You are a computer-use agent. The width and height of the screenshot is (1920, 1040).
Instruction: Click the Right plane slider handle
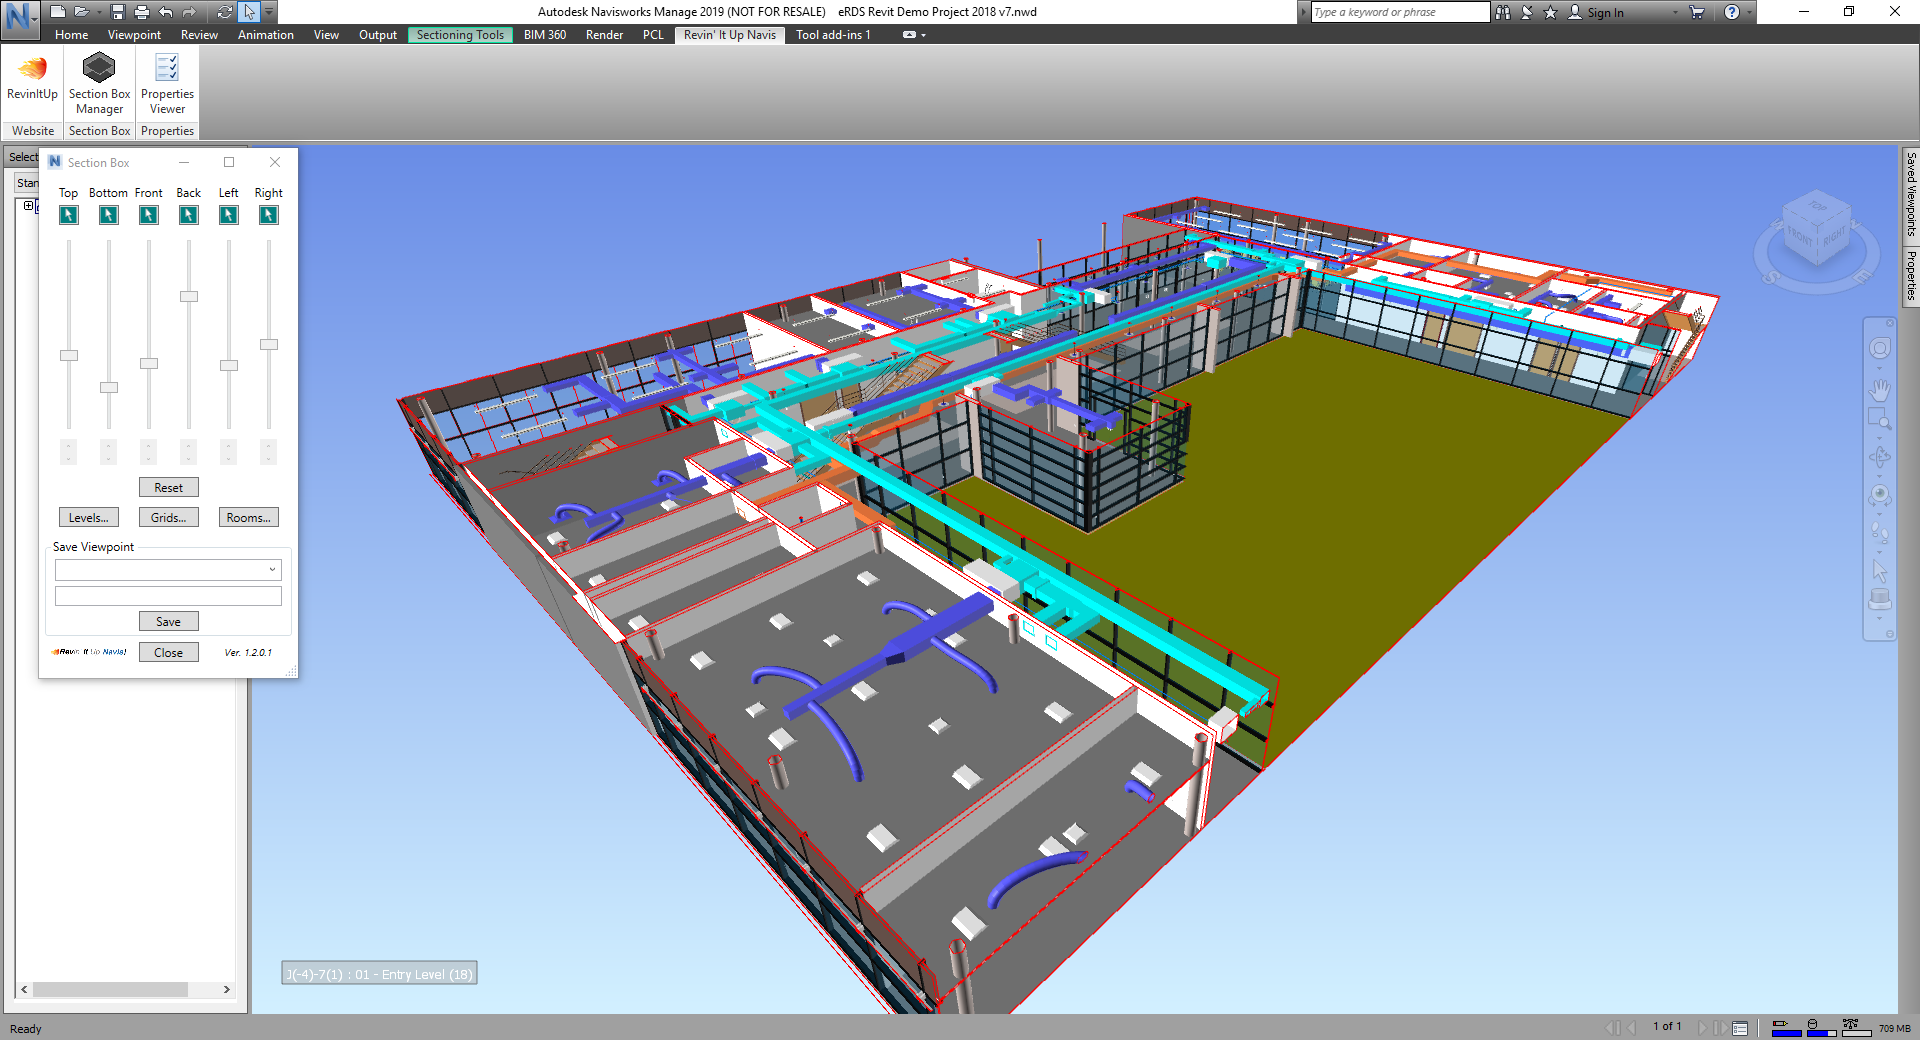coord(269,344)
